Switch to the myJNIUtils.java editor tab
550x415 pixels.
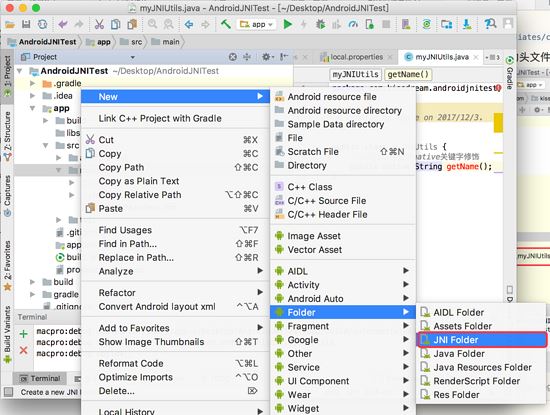pos(441,57)
